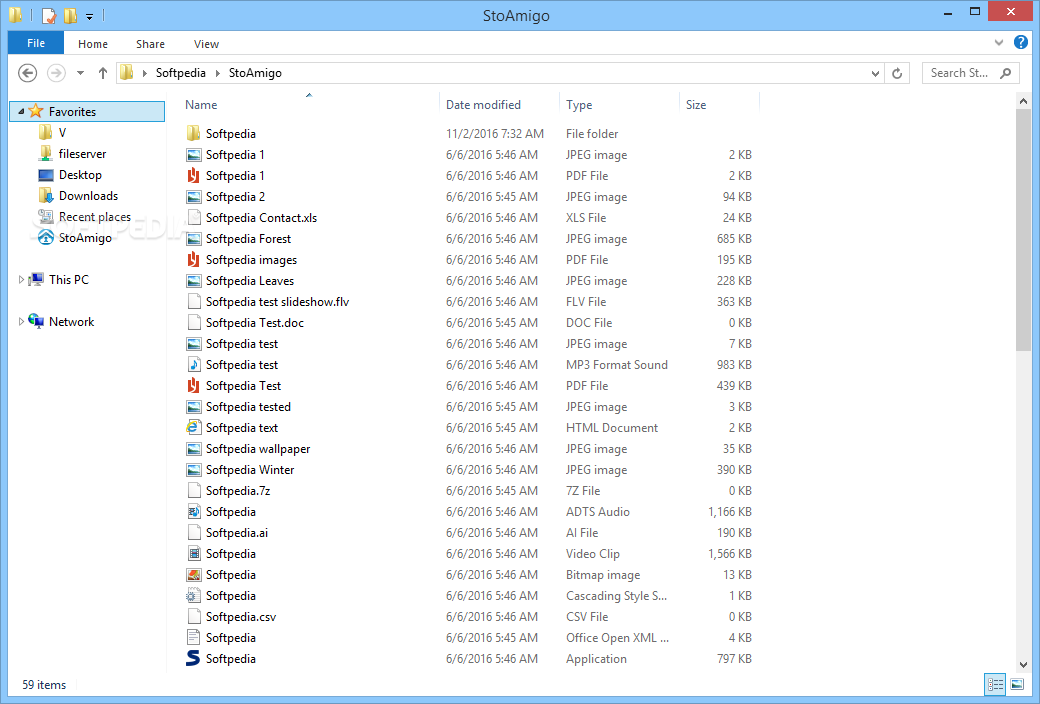Switch to the View ribbon tab
Viewport: 1040px width, 704px height.
click(206, 44)
